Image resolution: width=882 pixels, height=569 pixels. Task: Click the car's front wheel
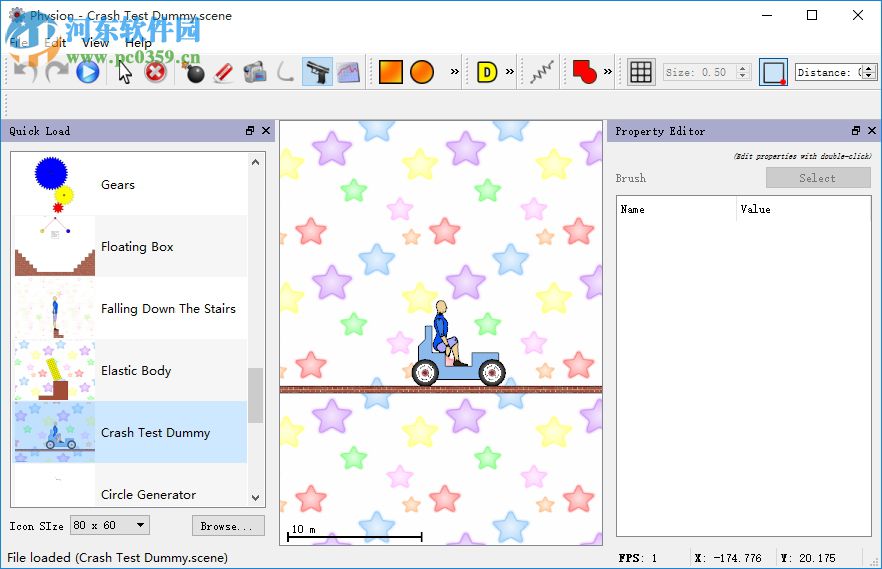[492, 372]
